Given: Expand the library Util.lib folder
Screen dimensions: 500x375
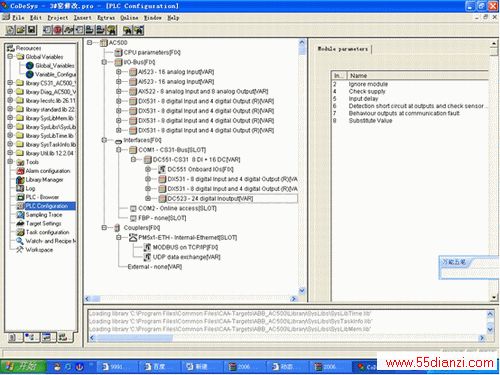Looking at the screenshot, I should [x=10, y=153].
